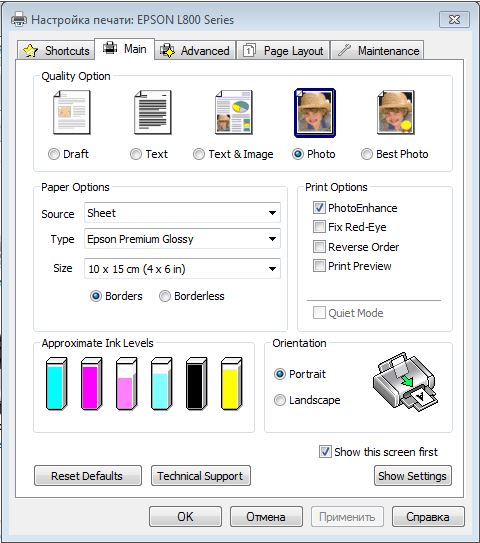Switch to the Advanced tab
Screen dimensions: 480x543
195,51
